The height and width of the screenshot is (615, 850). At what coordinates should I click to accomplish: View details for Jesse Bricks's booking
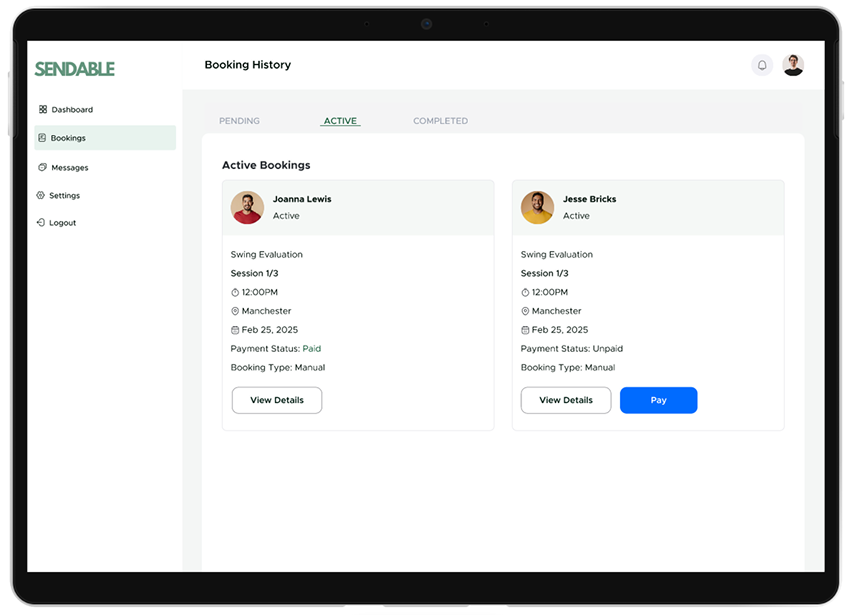tap(566, 400)
